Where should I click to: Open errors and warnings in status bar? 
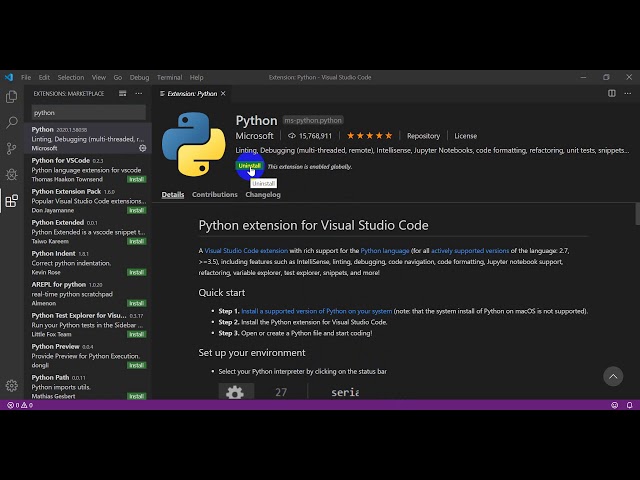(20, 405)
